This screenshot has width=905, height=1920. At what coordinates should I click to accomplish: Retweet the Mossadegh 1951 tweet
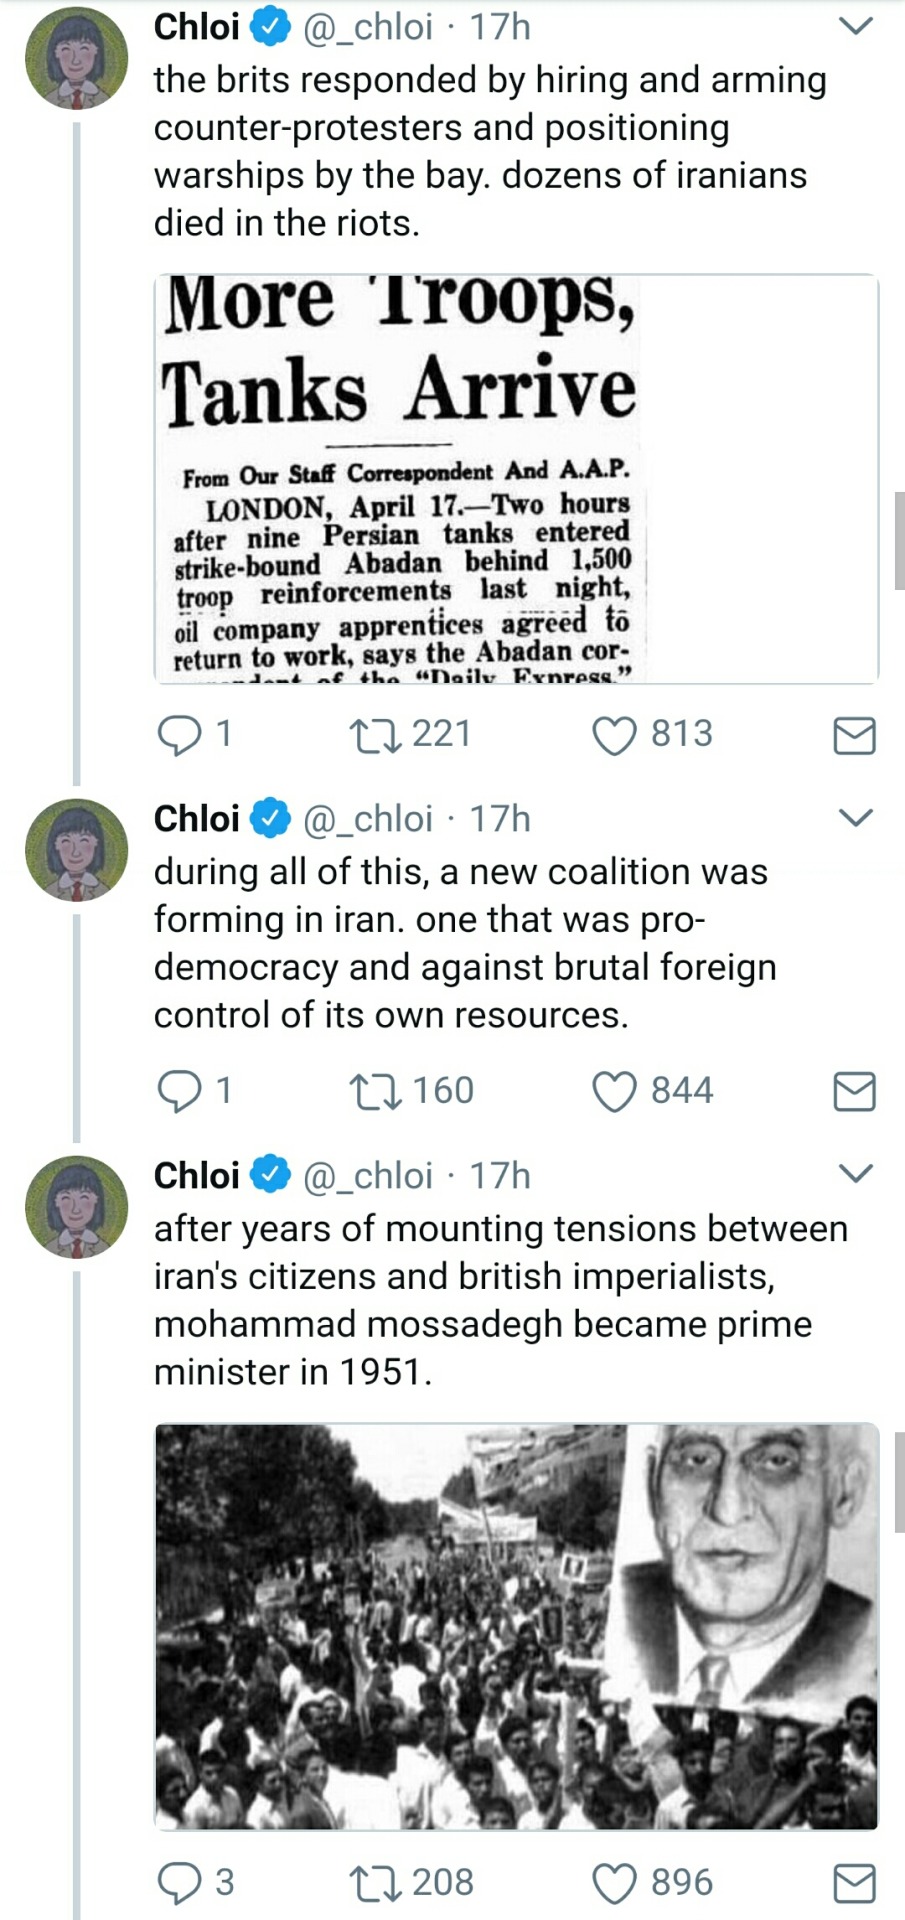(x=376, y=1883)
